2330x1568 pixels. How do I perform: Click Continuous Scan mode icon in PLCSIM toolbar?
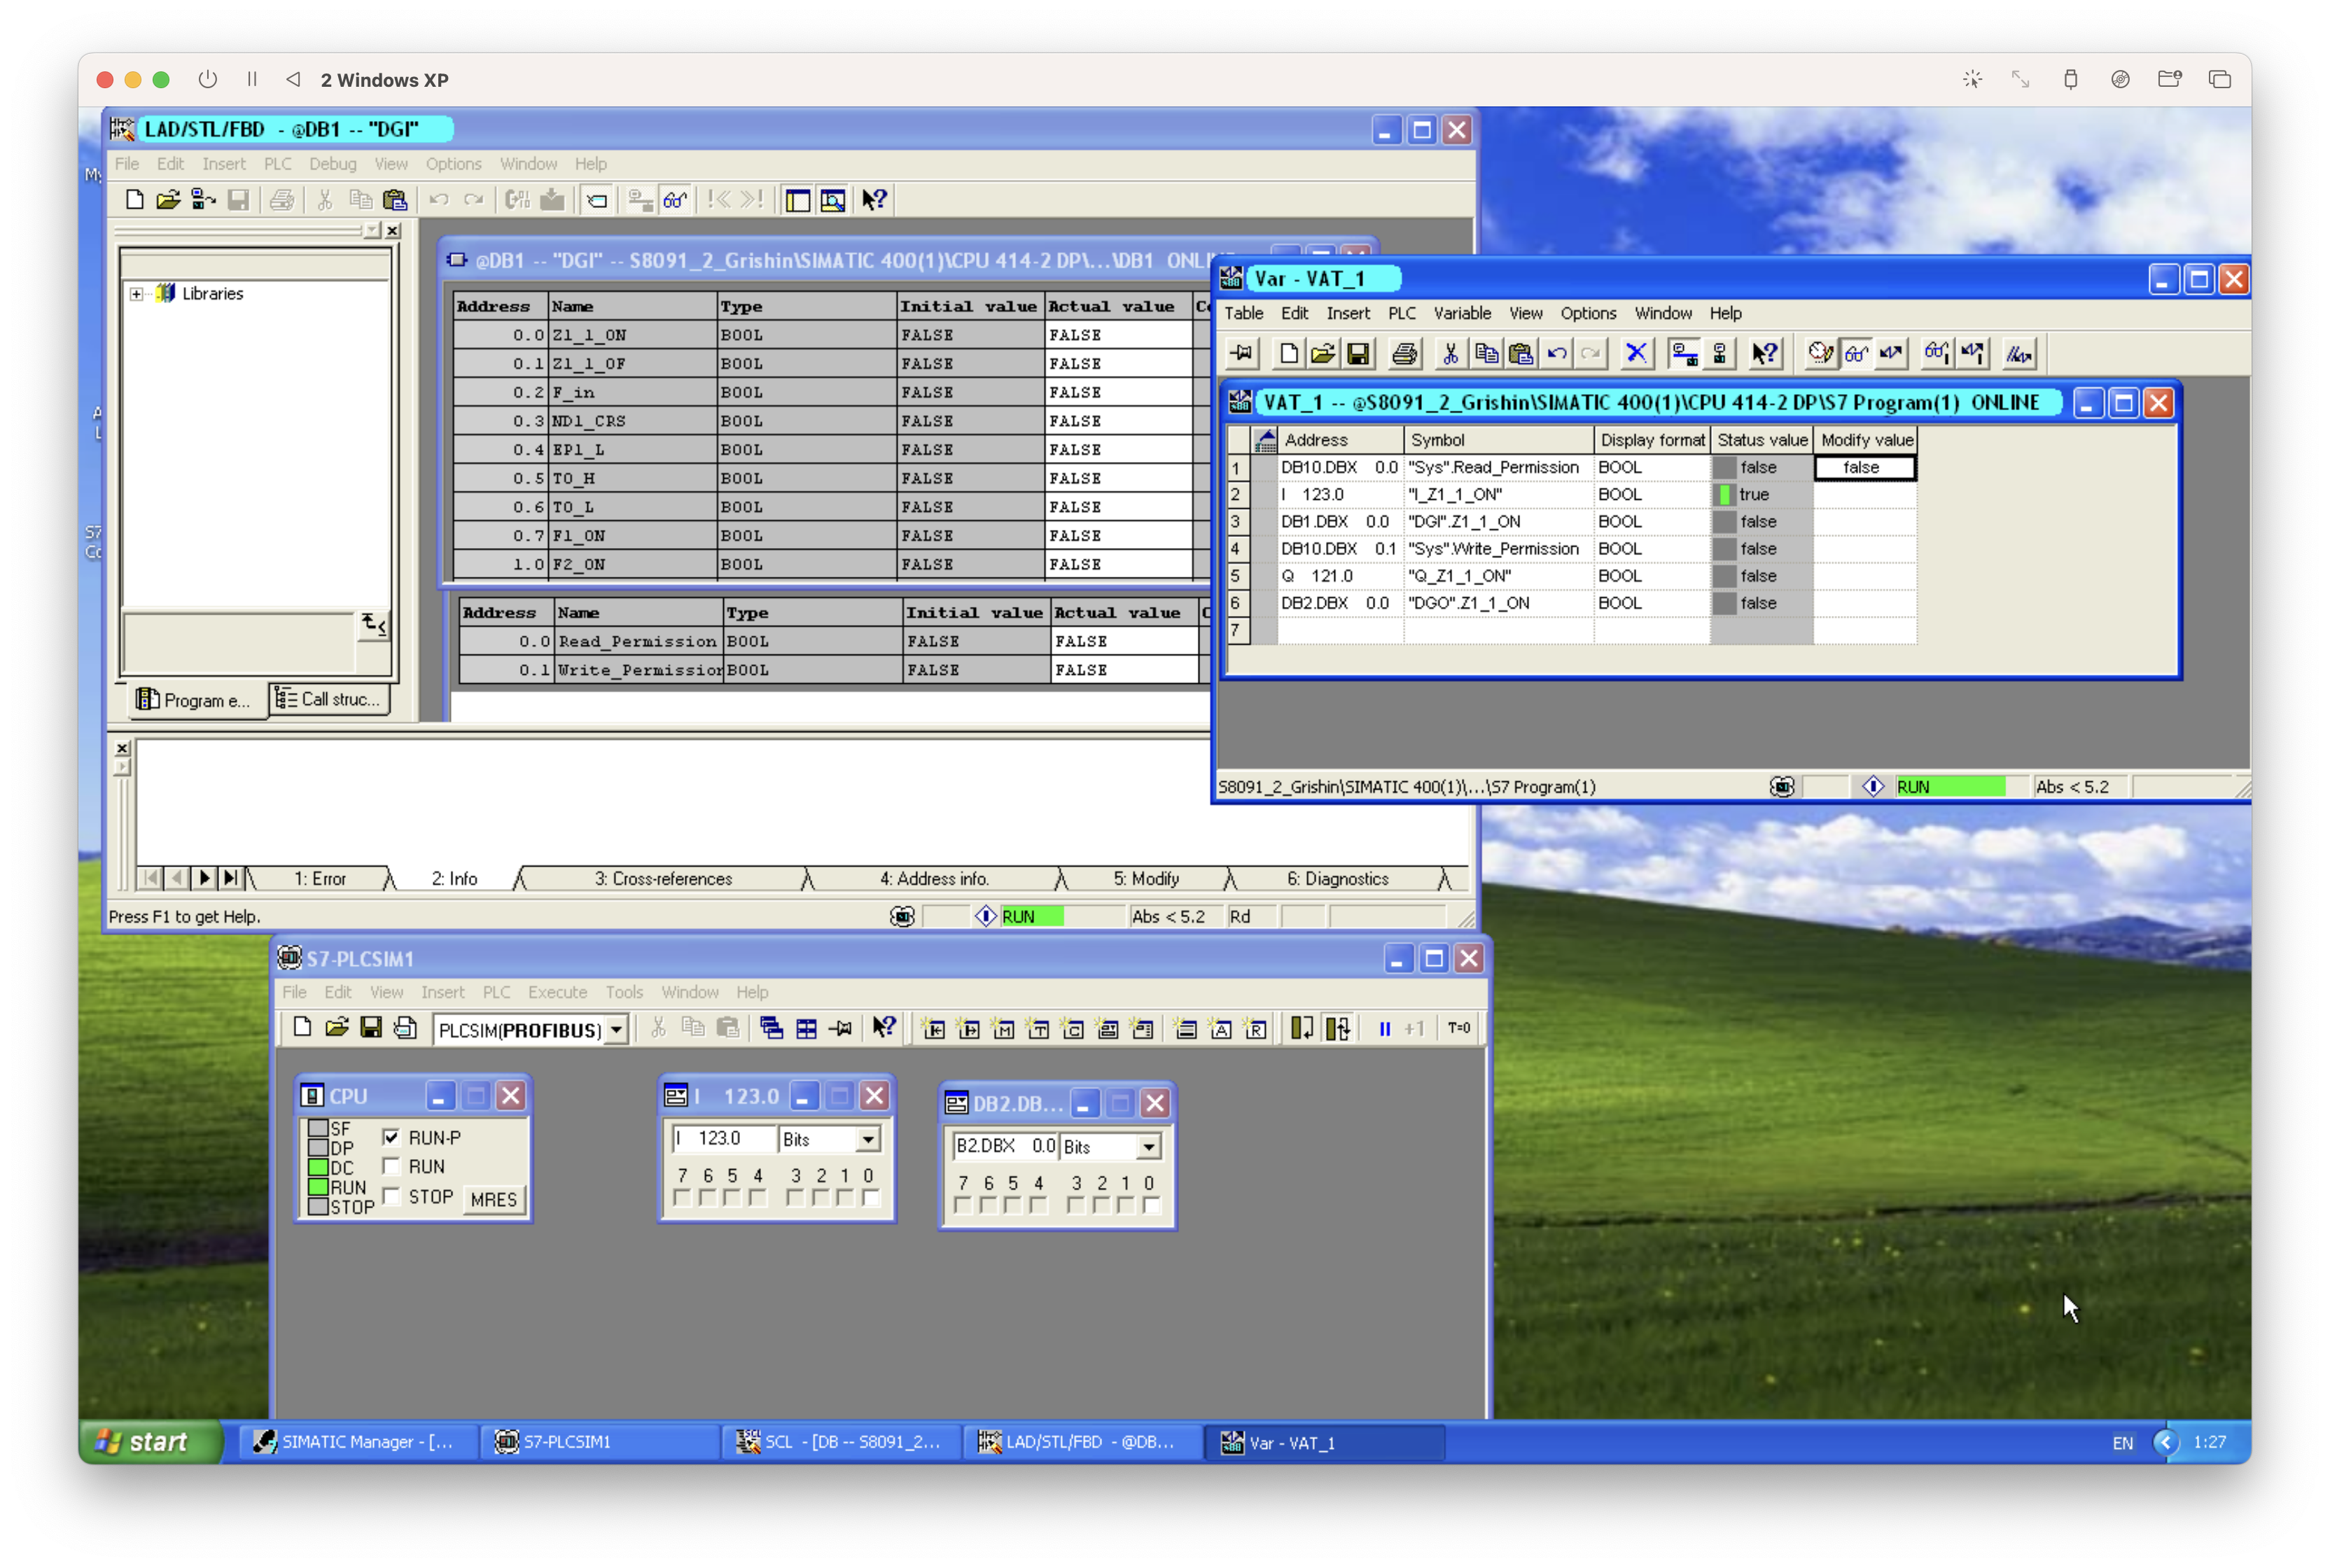pos(1337,1028)
